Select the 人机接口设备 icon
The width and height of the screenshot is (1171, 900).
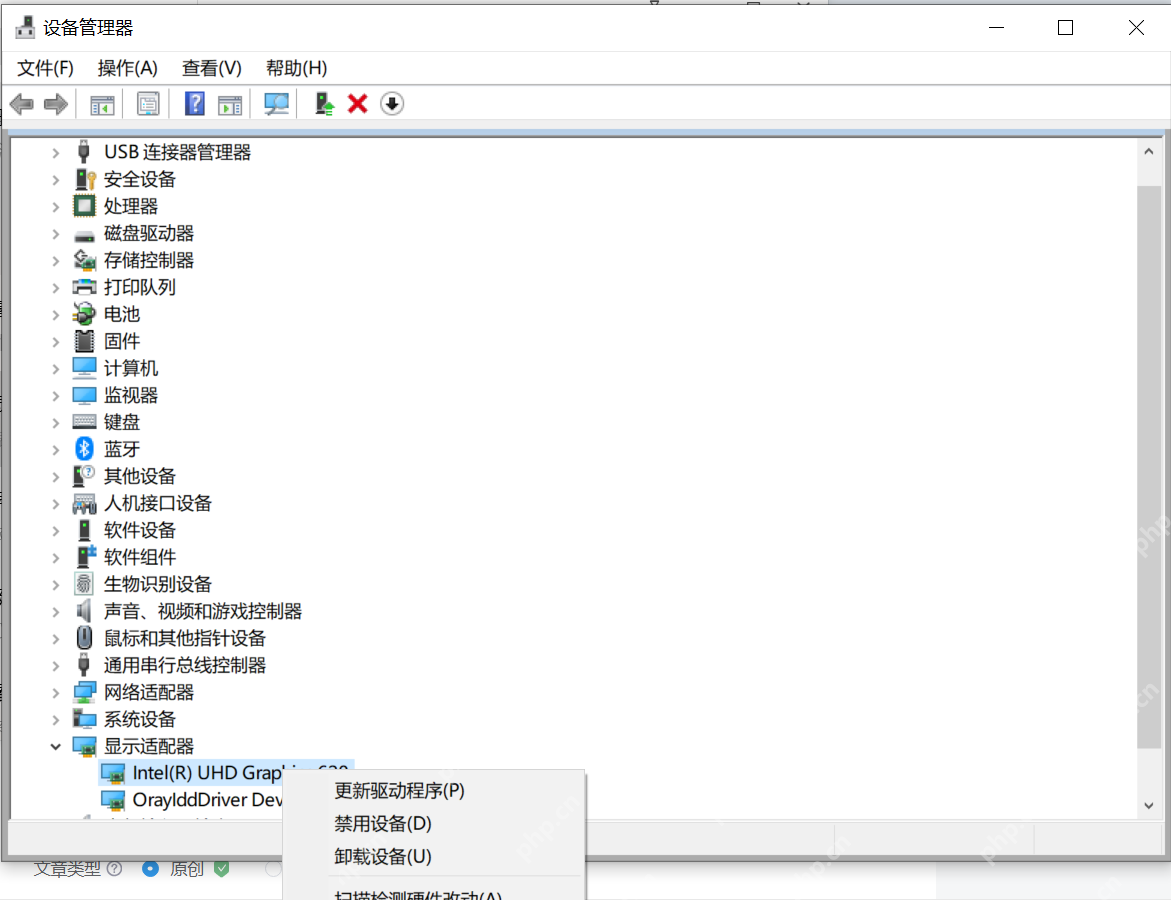(84, 503)
